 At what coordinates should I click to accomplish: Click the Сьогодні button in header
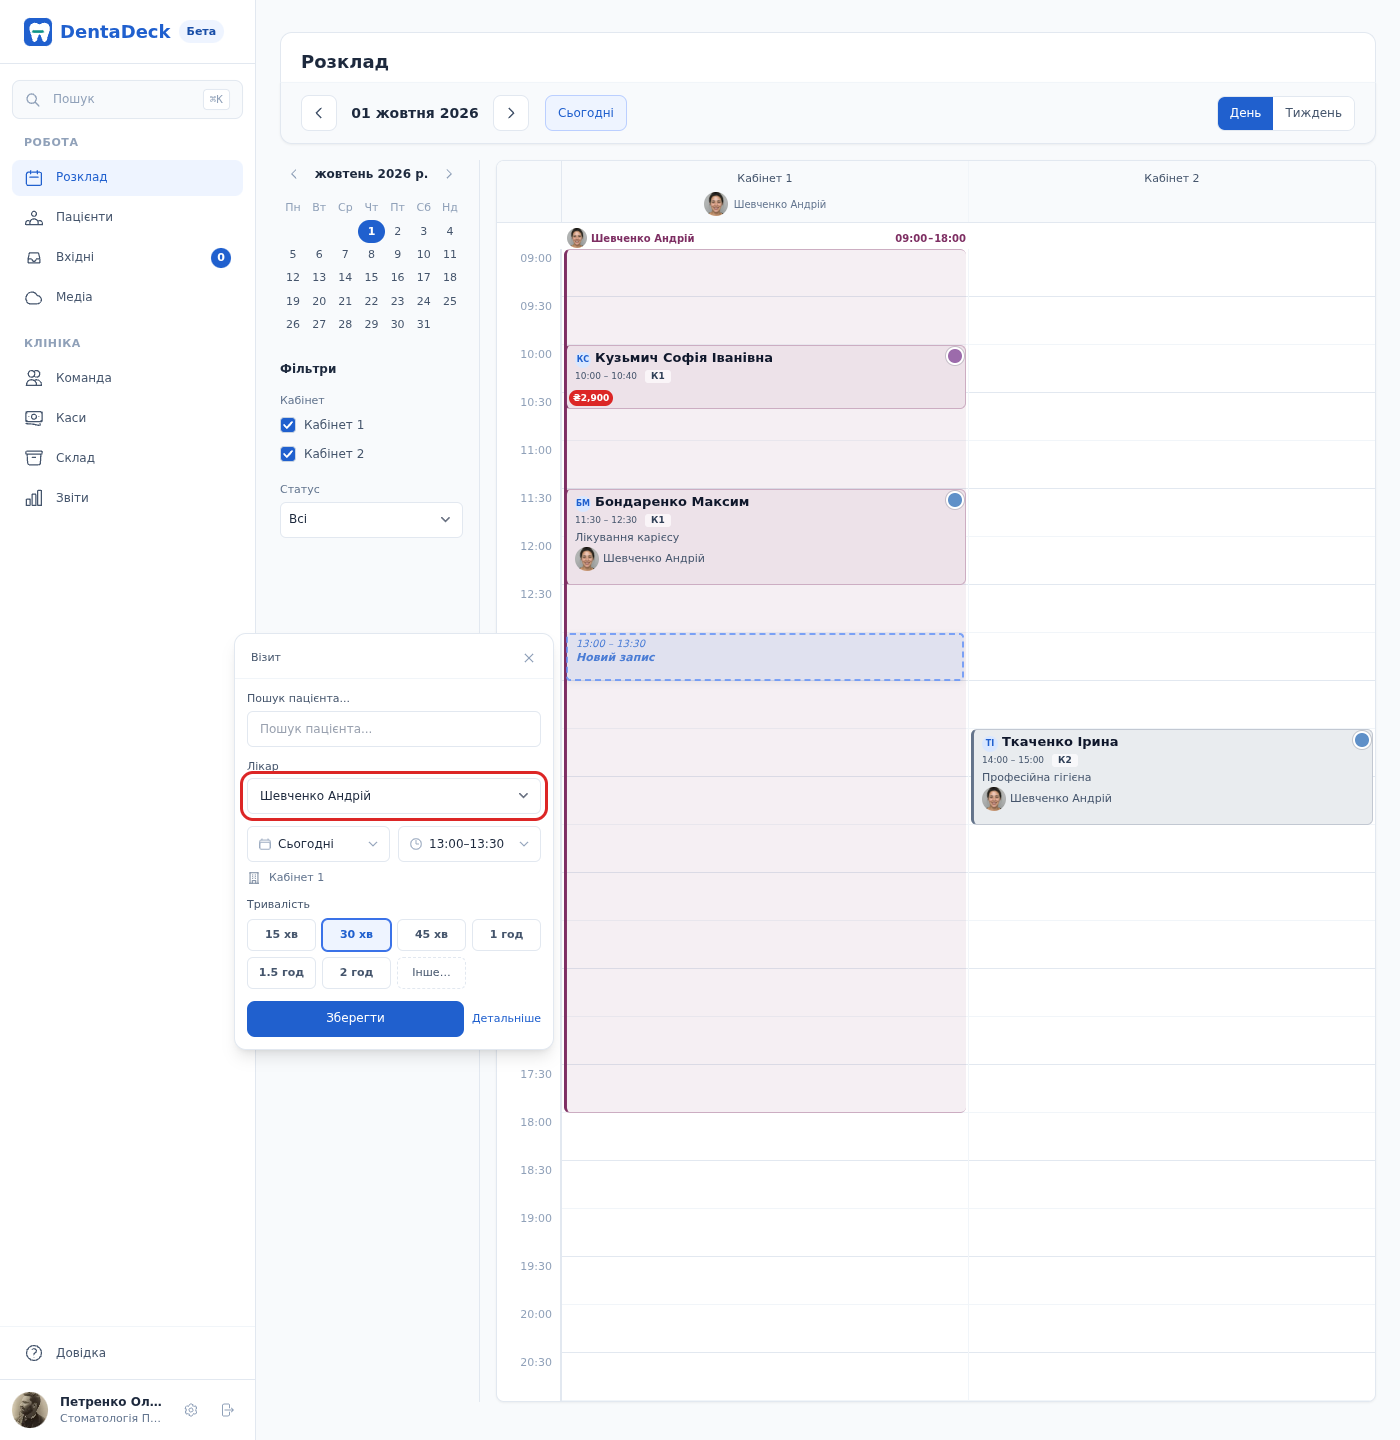click(586, 113)
